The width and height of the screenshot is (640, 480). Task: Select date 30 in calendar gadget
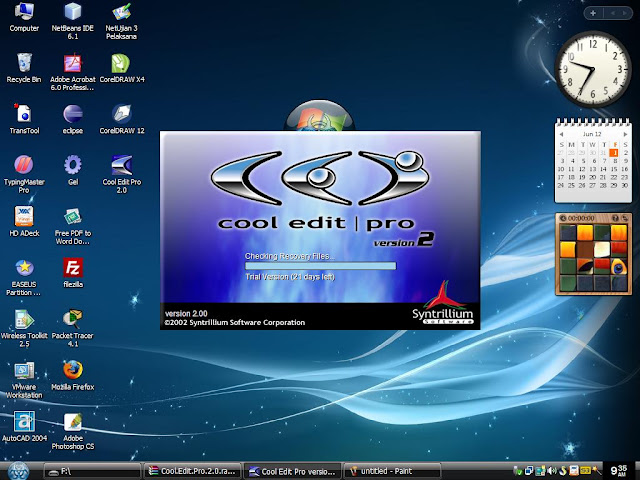(x=625, y=185)
